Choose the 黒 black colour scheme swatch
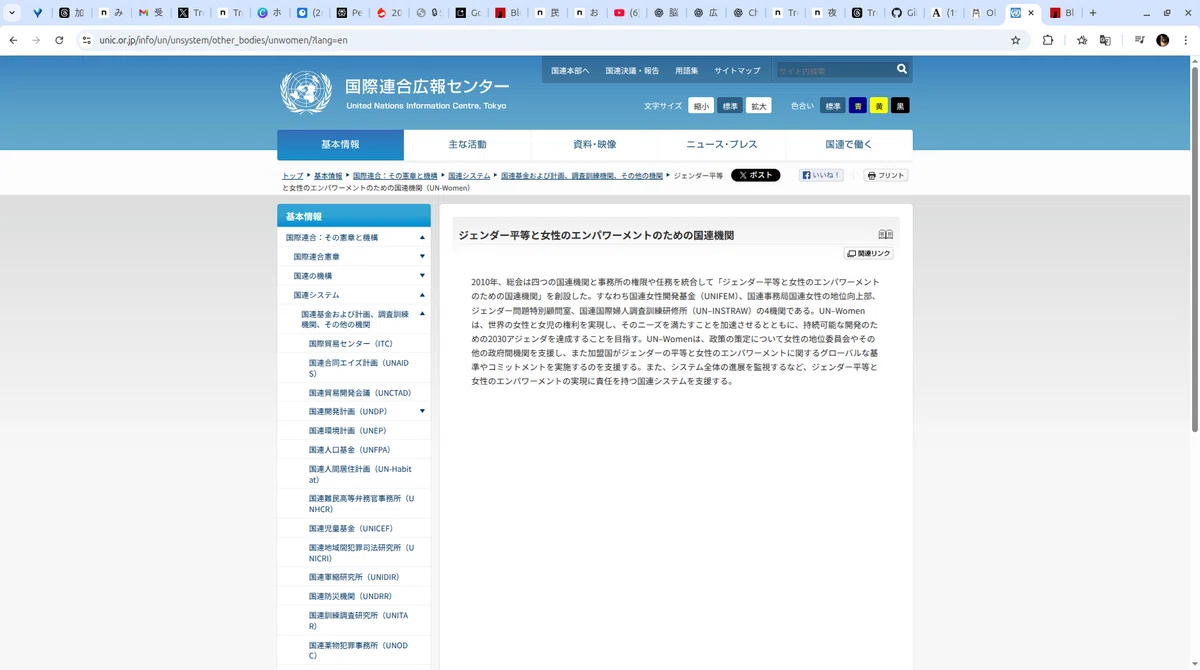Viewport: 1200px width, 670px height. pyautogui.click(x=900, y=106)
